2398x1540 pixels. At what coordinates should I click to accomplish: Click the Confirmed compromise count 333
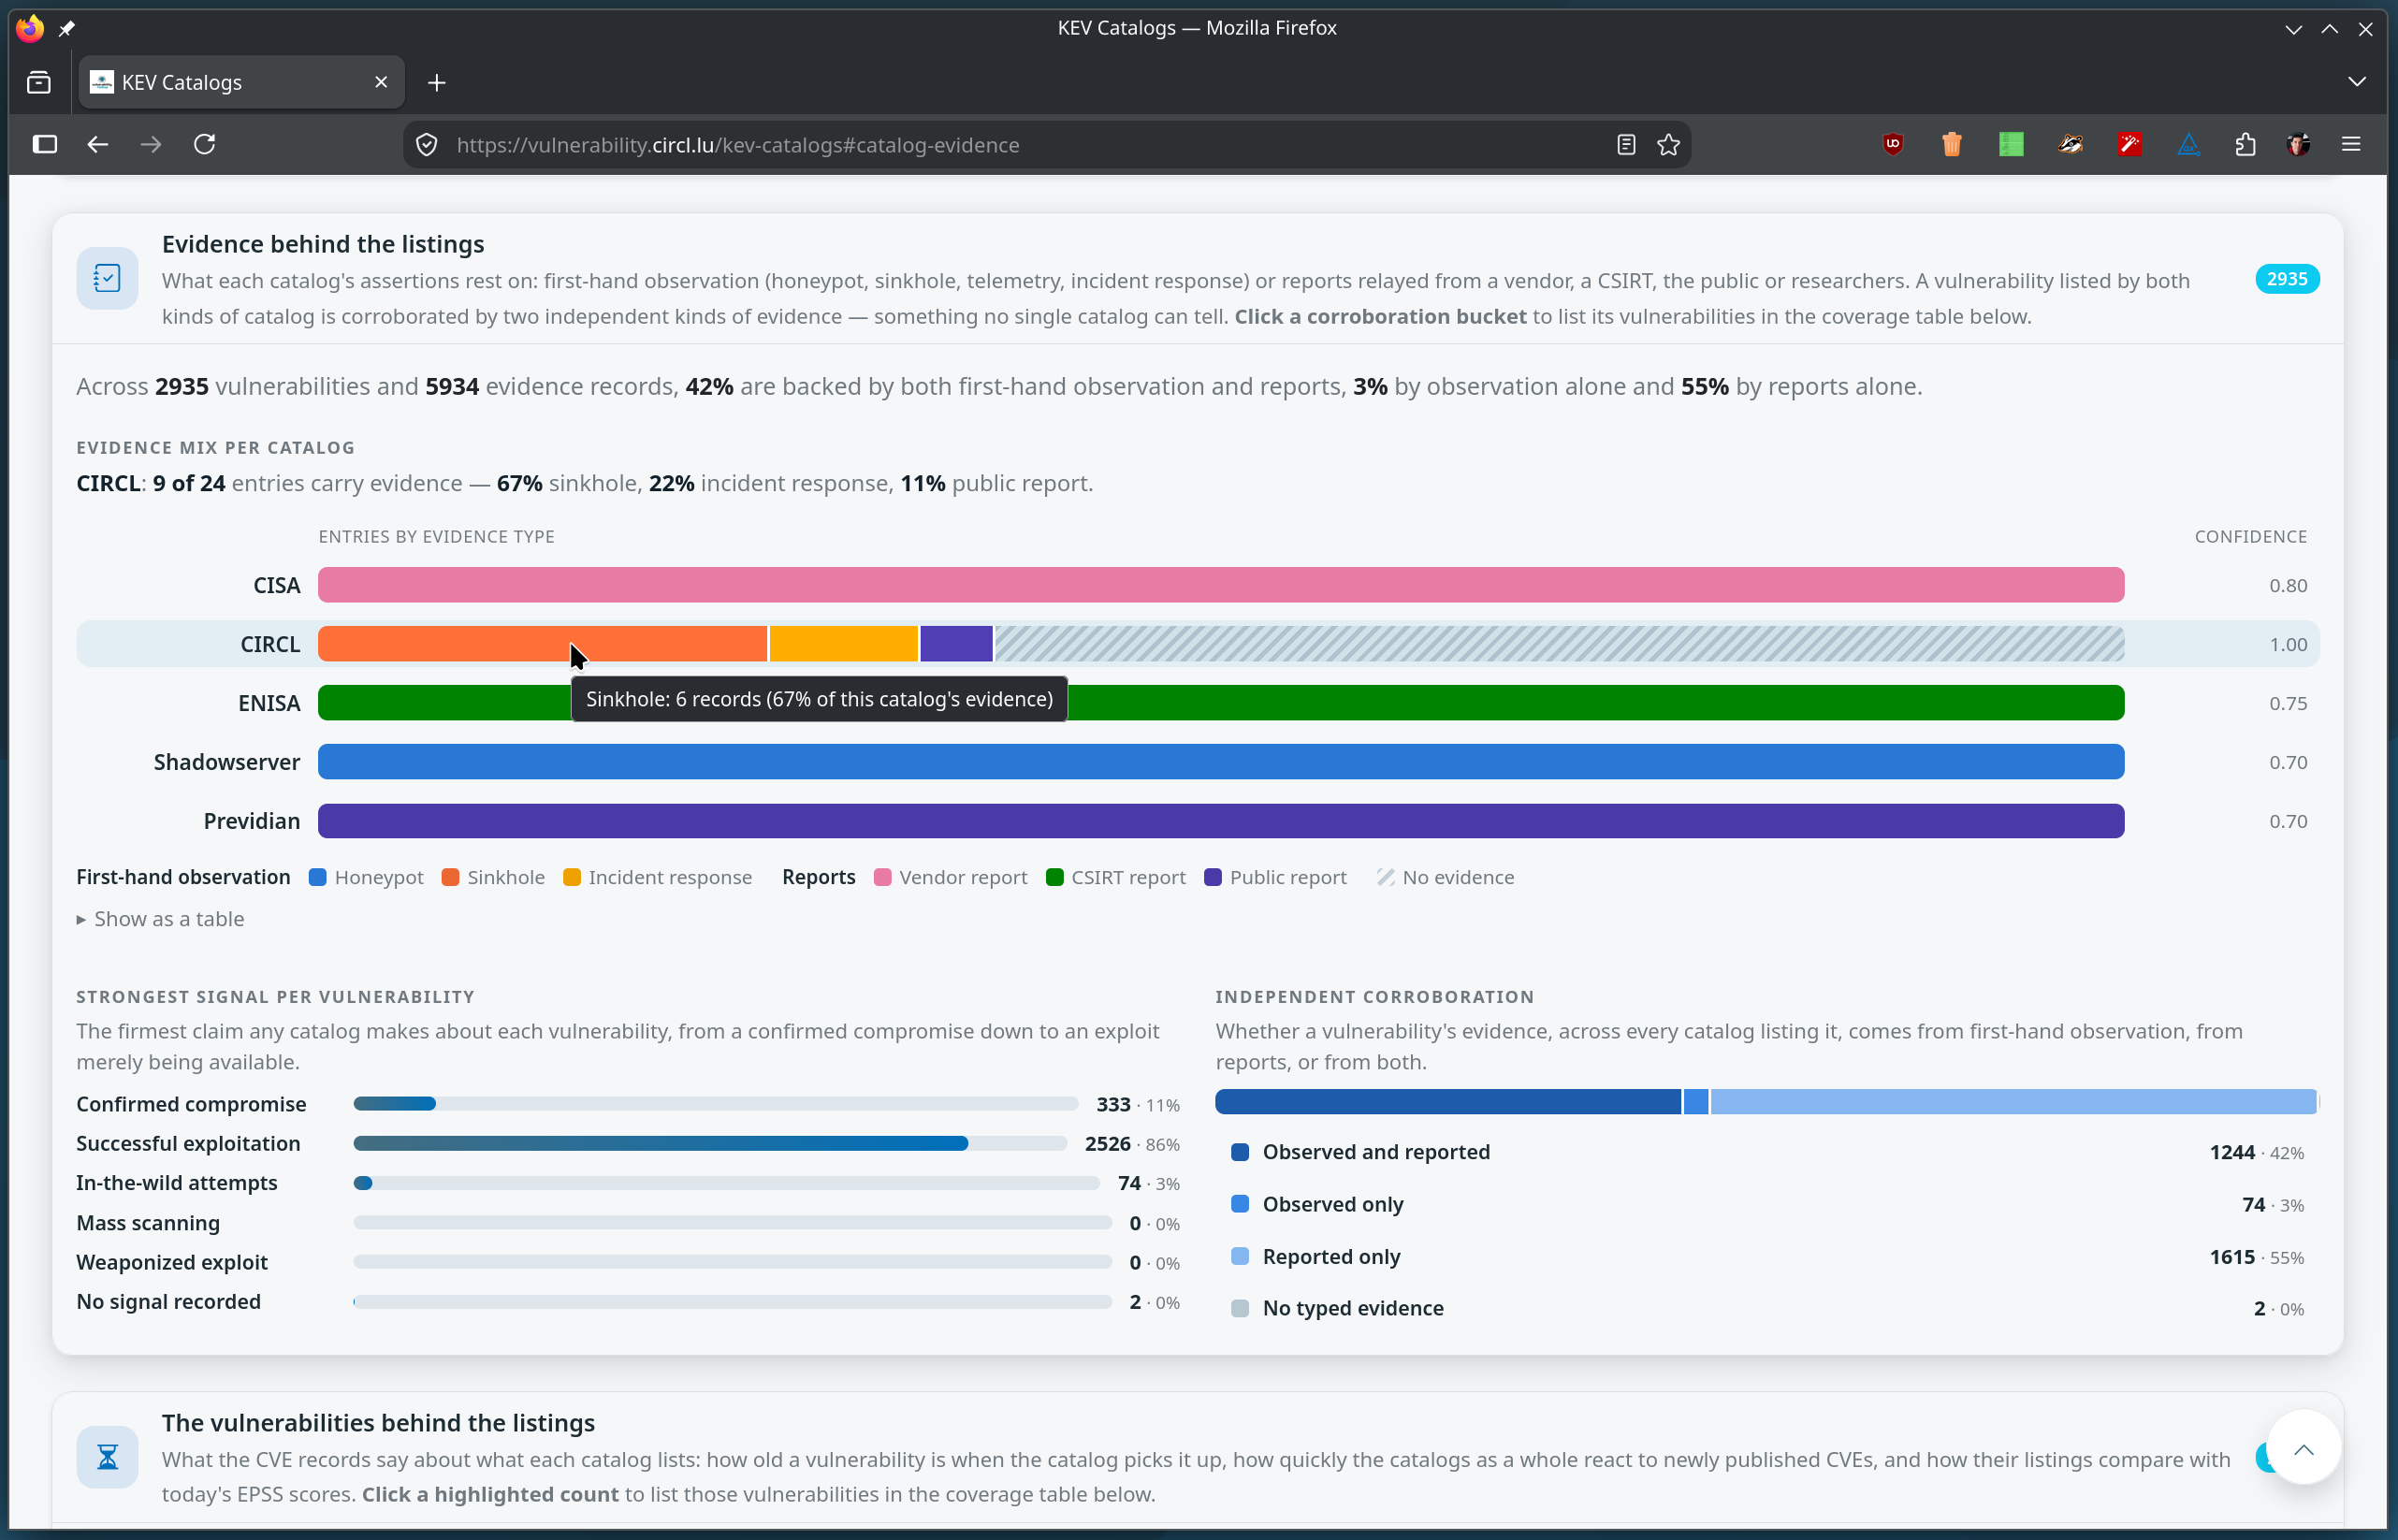click(x=1113, y=1104)
